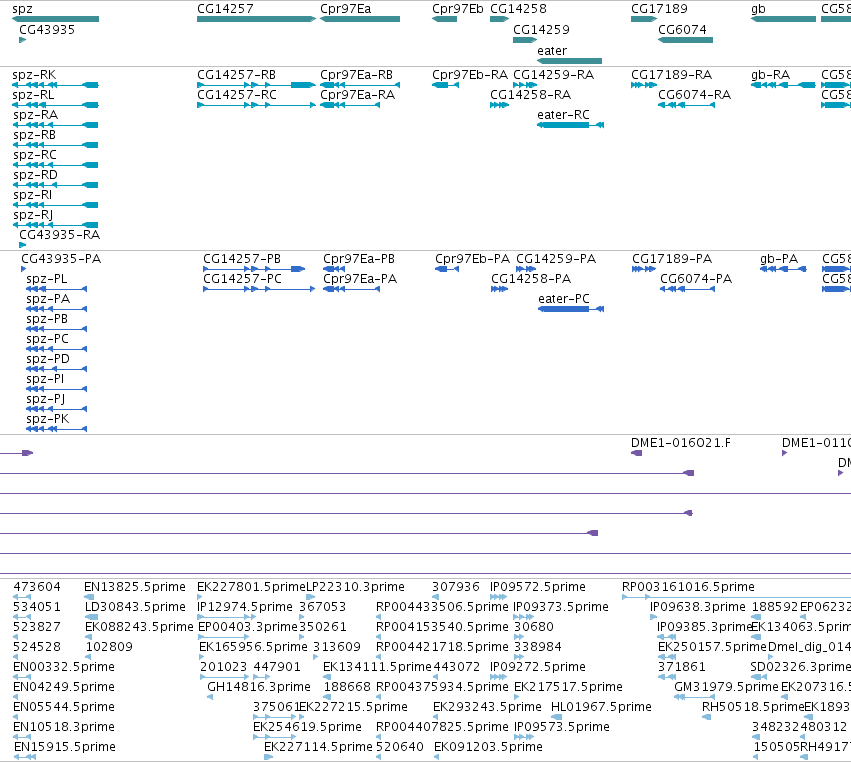This screenshot has height=762, width=851.
Task: Select the CG14259-PA protein label
Action: (x=556, y=259)
